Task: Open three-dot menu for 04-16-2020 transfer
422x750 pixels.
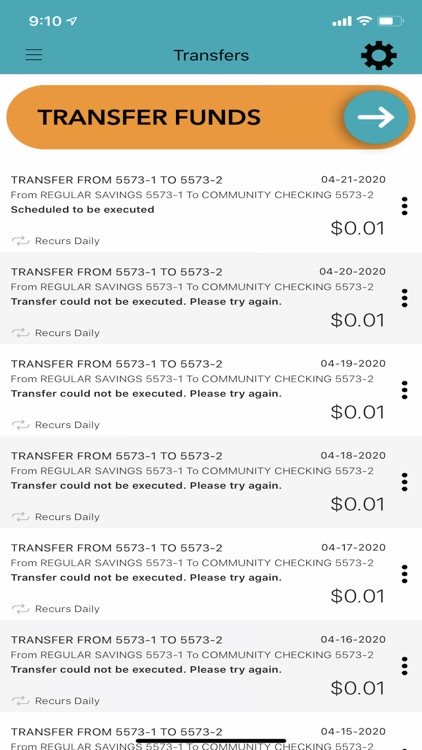Action: coord(405,666)
